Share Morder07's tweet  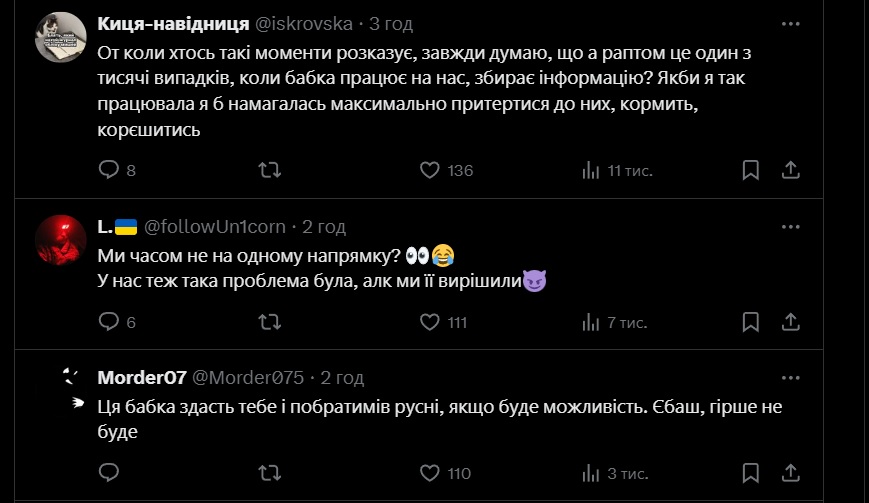[789, 472]
